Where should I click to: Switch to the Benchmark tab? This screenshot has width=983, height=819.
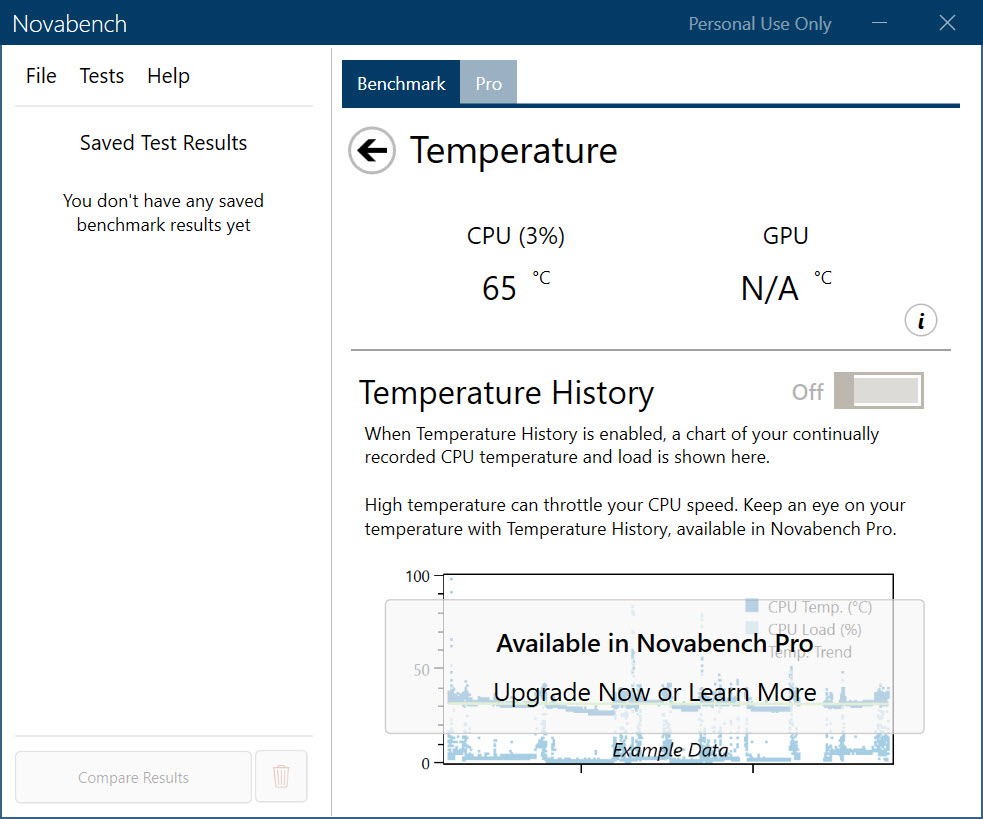(401, 83)
